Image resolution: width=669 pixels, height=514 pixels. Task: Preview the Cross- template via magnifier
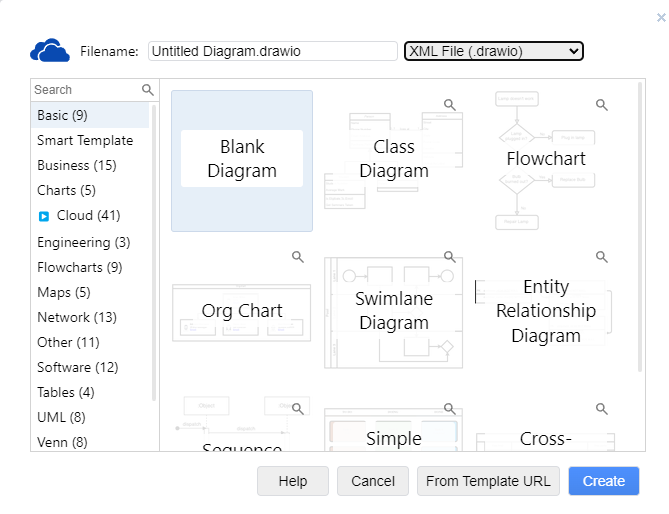pos(602,409)
